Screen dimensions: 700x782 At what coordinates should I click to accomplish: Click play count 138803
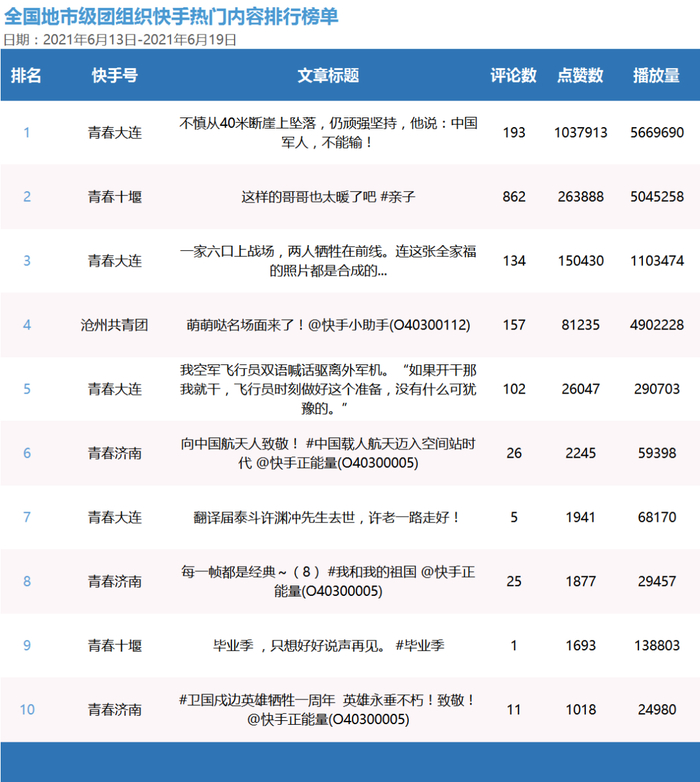tap(657, 645)
